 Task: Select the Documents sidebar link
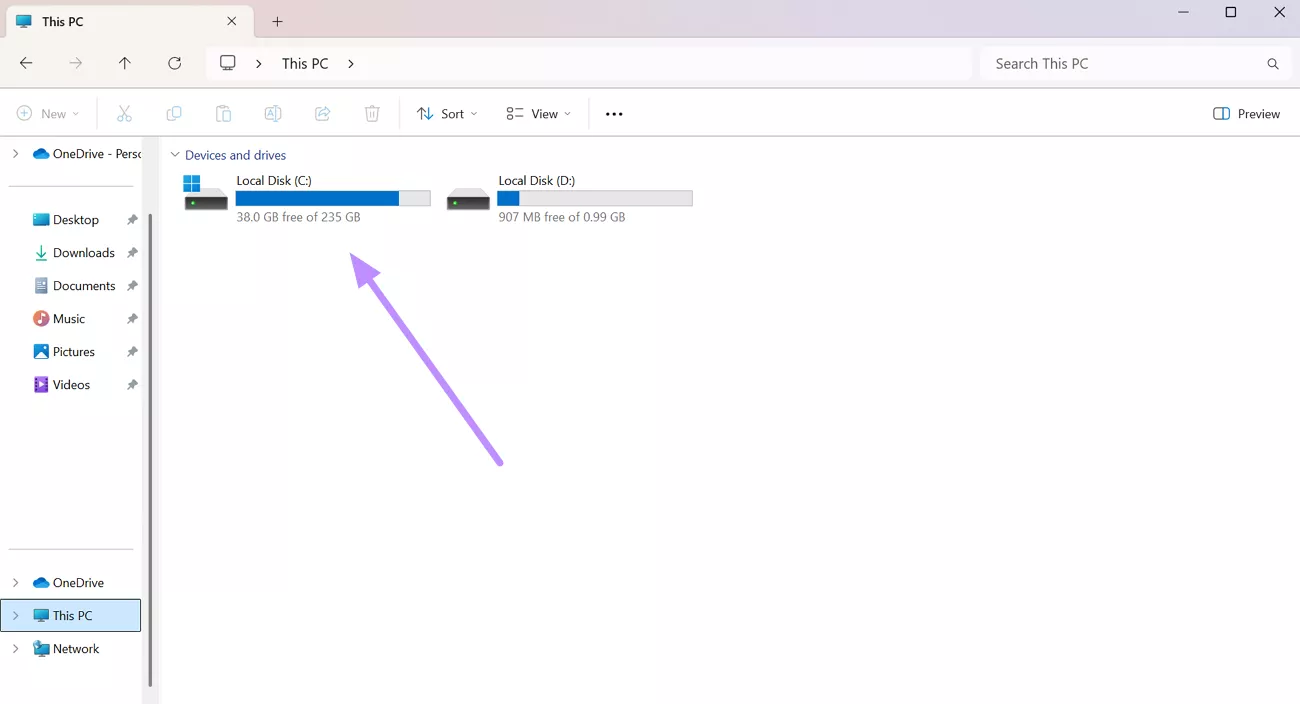pyautogui.click(x=82, y=285)
